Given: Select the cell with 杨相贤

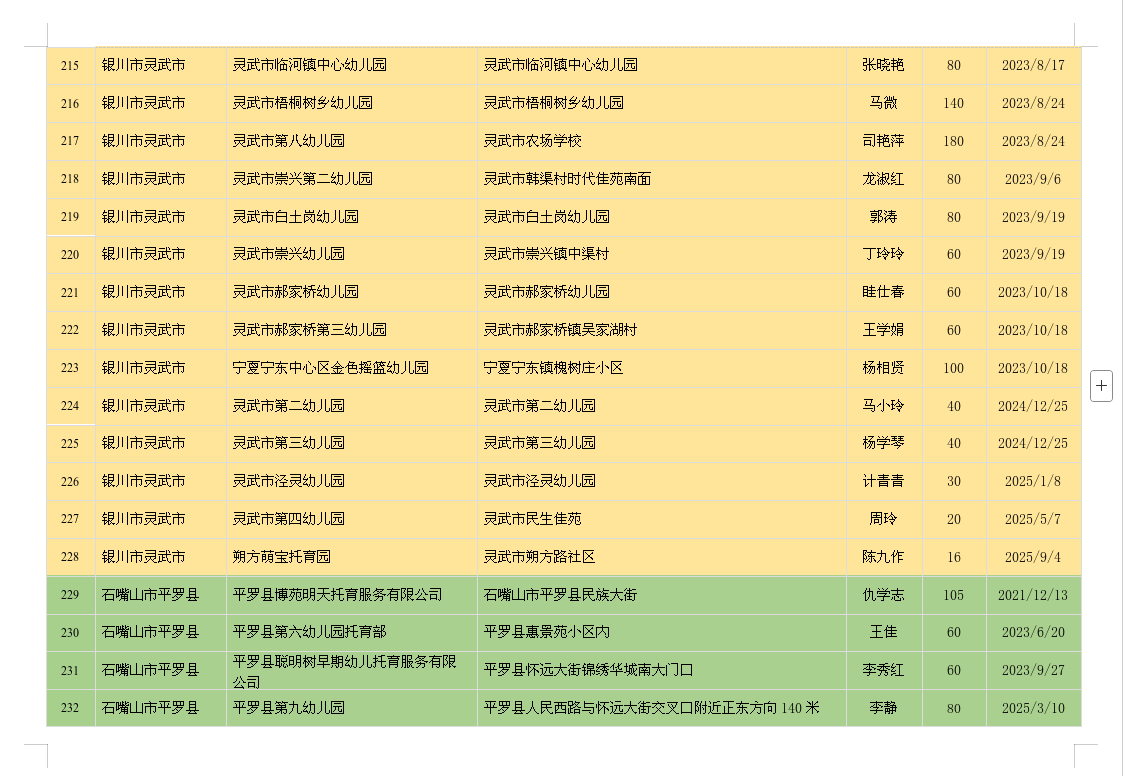Looking at the screenshot, I should coord(883,368).
